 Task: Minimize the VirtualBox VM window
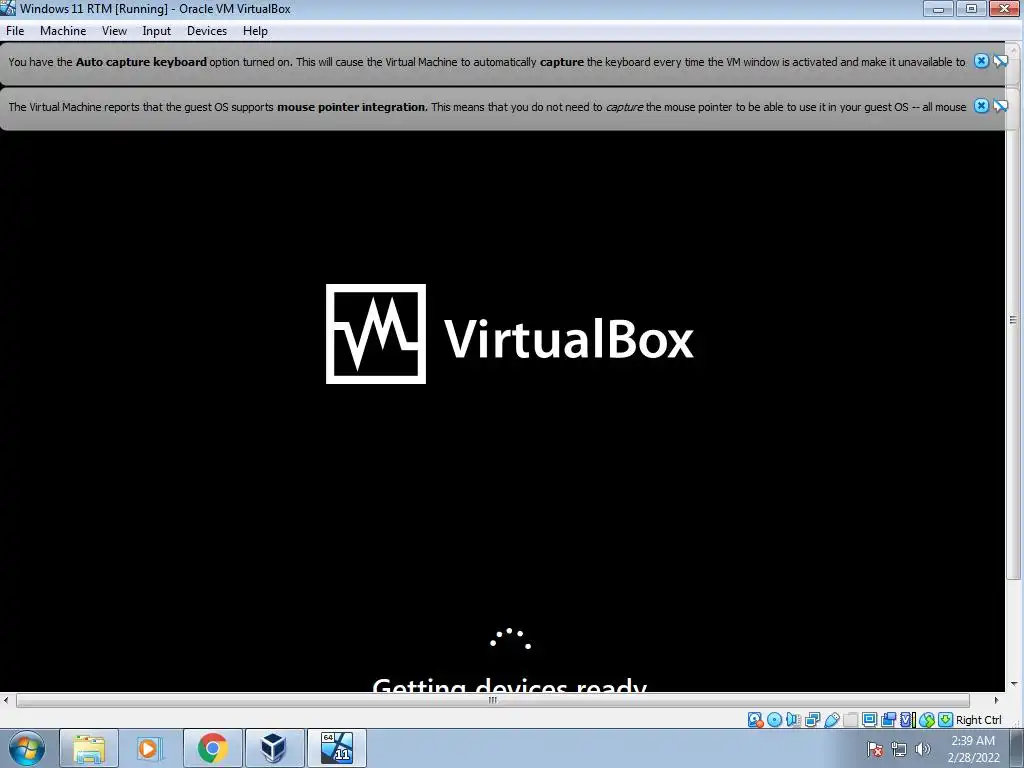click(x=938, y=8)
